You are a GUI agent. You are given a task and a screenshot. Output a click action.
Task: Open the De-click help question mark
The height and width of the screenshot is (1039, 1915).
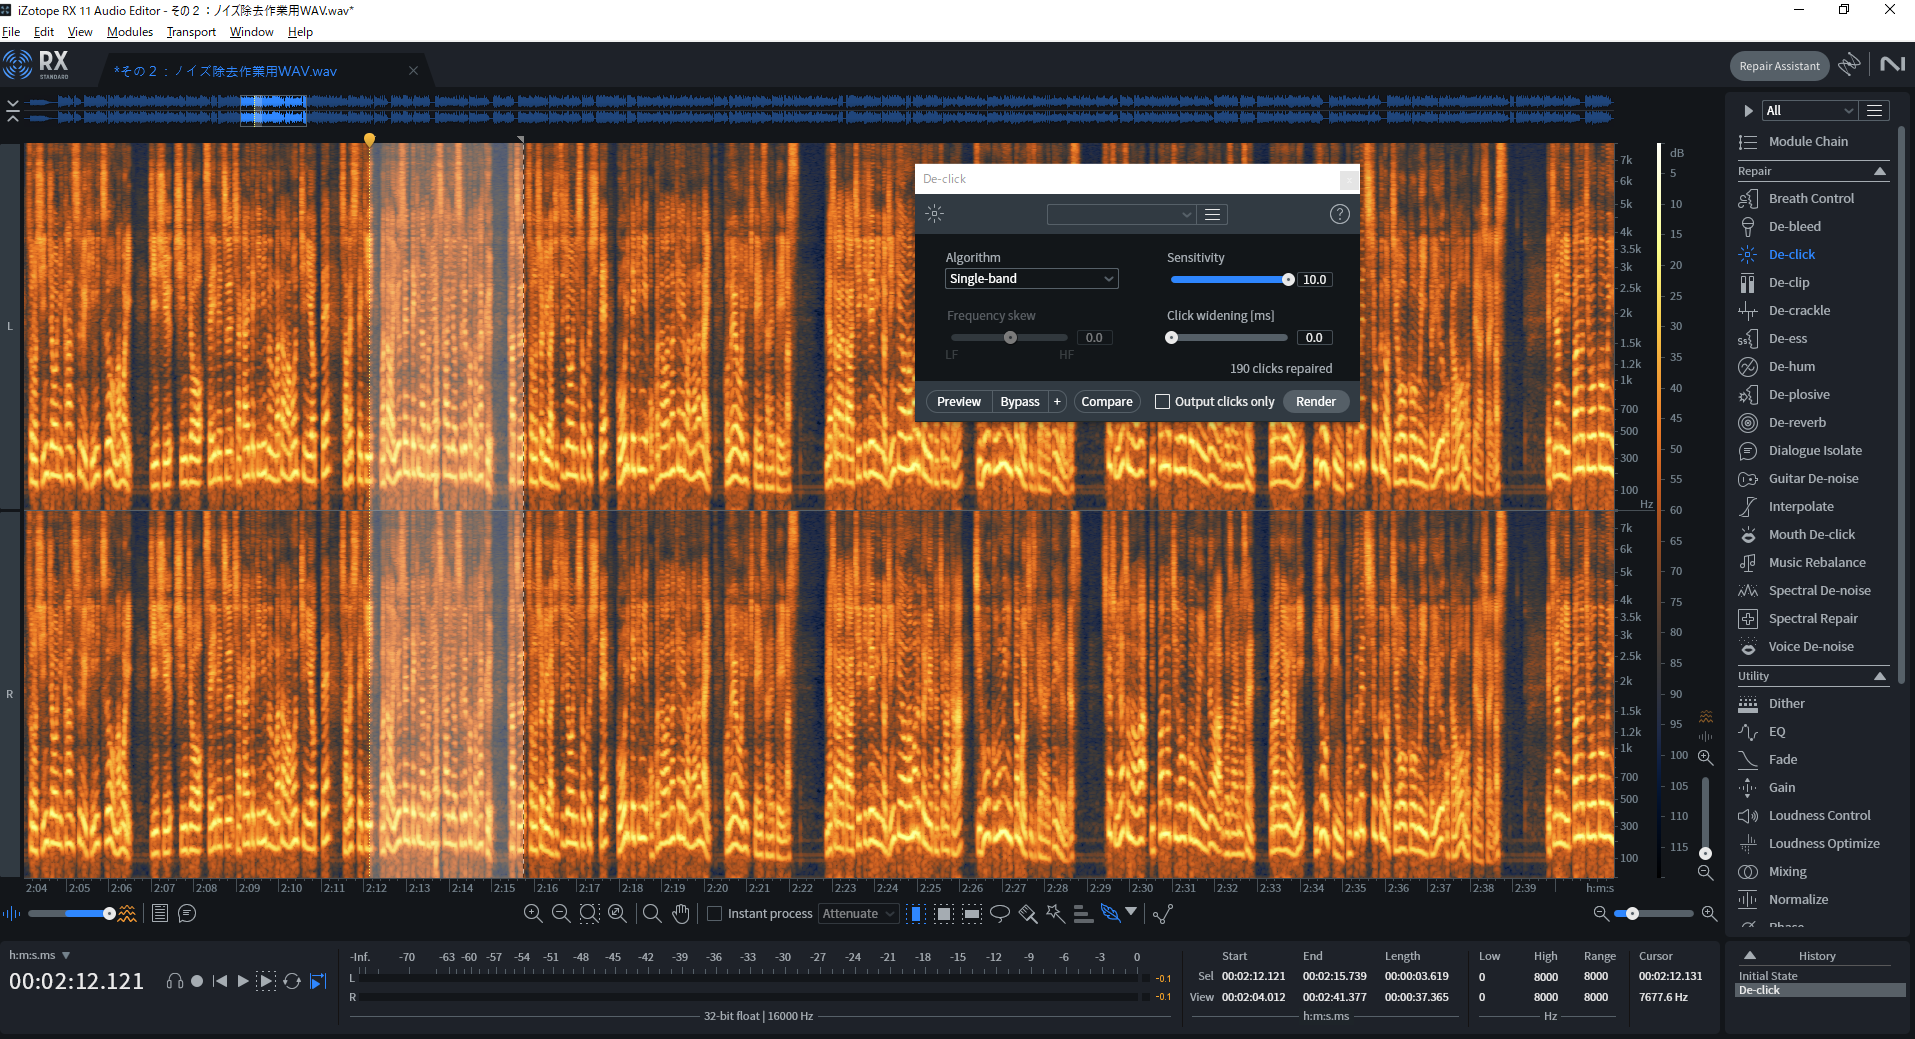pyautogui.click(x=1340, y=214)
